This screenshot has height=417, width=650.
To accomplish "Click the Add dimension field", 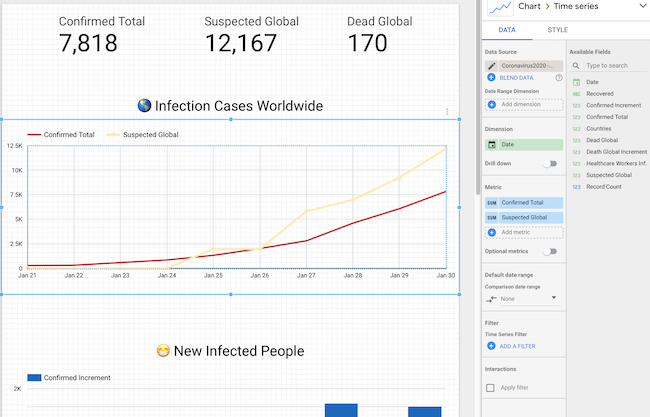I will (524, 104).
